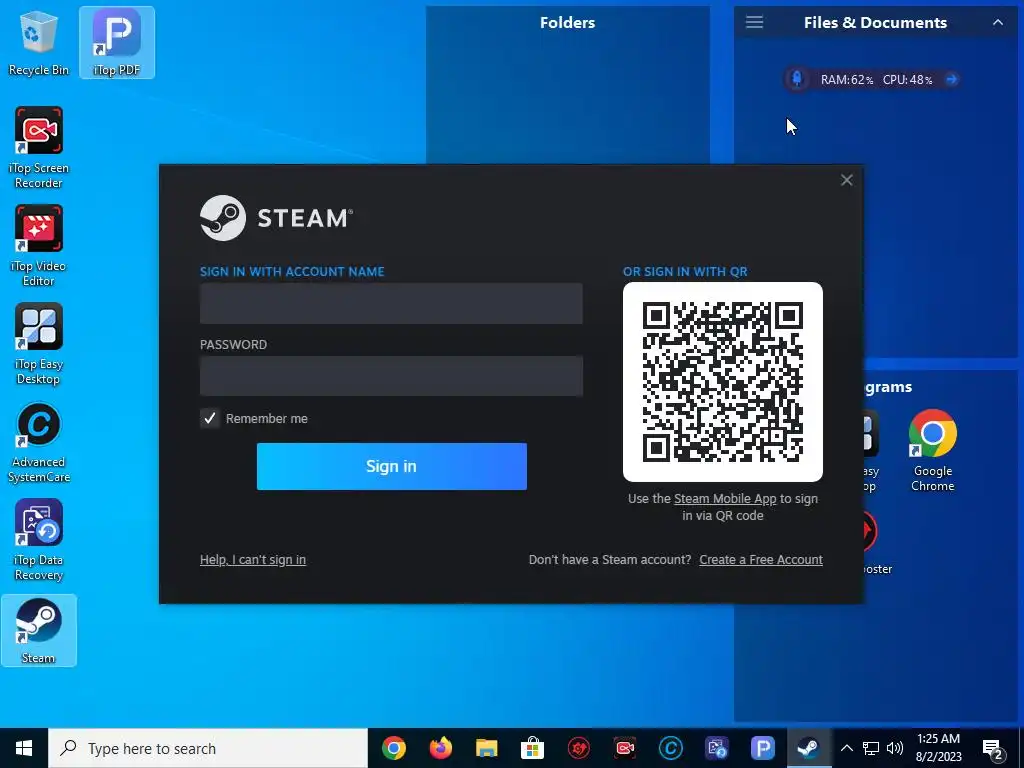Viewport: 1024px width, 768px height.
Task: Click the taskbar search box
Action: (208, 748)
